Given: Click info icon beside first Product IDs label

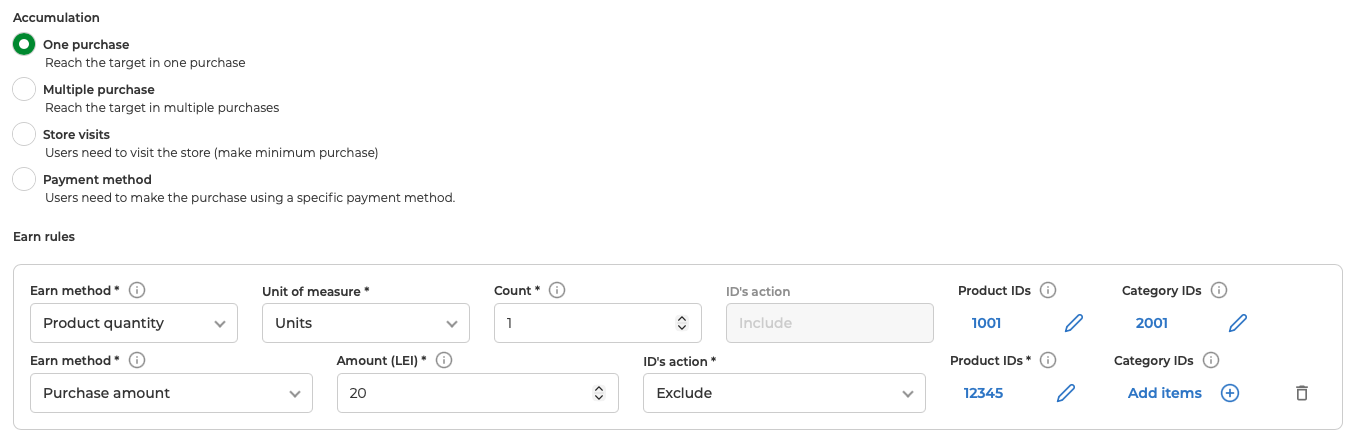Looking at the screenshot, I should pos(1048,290).
